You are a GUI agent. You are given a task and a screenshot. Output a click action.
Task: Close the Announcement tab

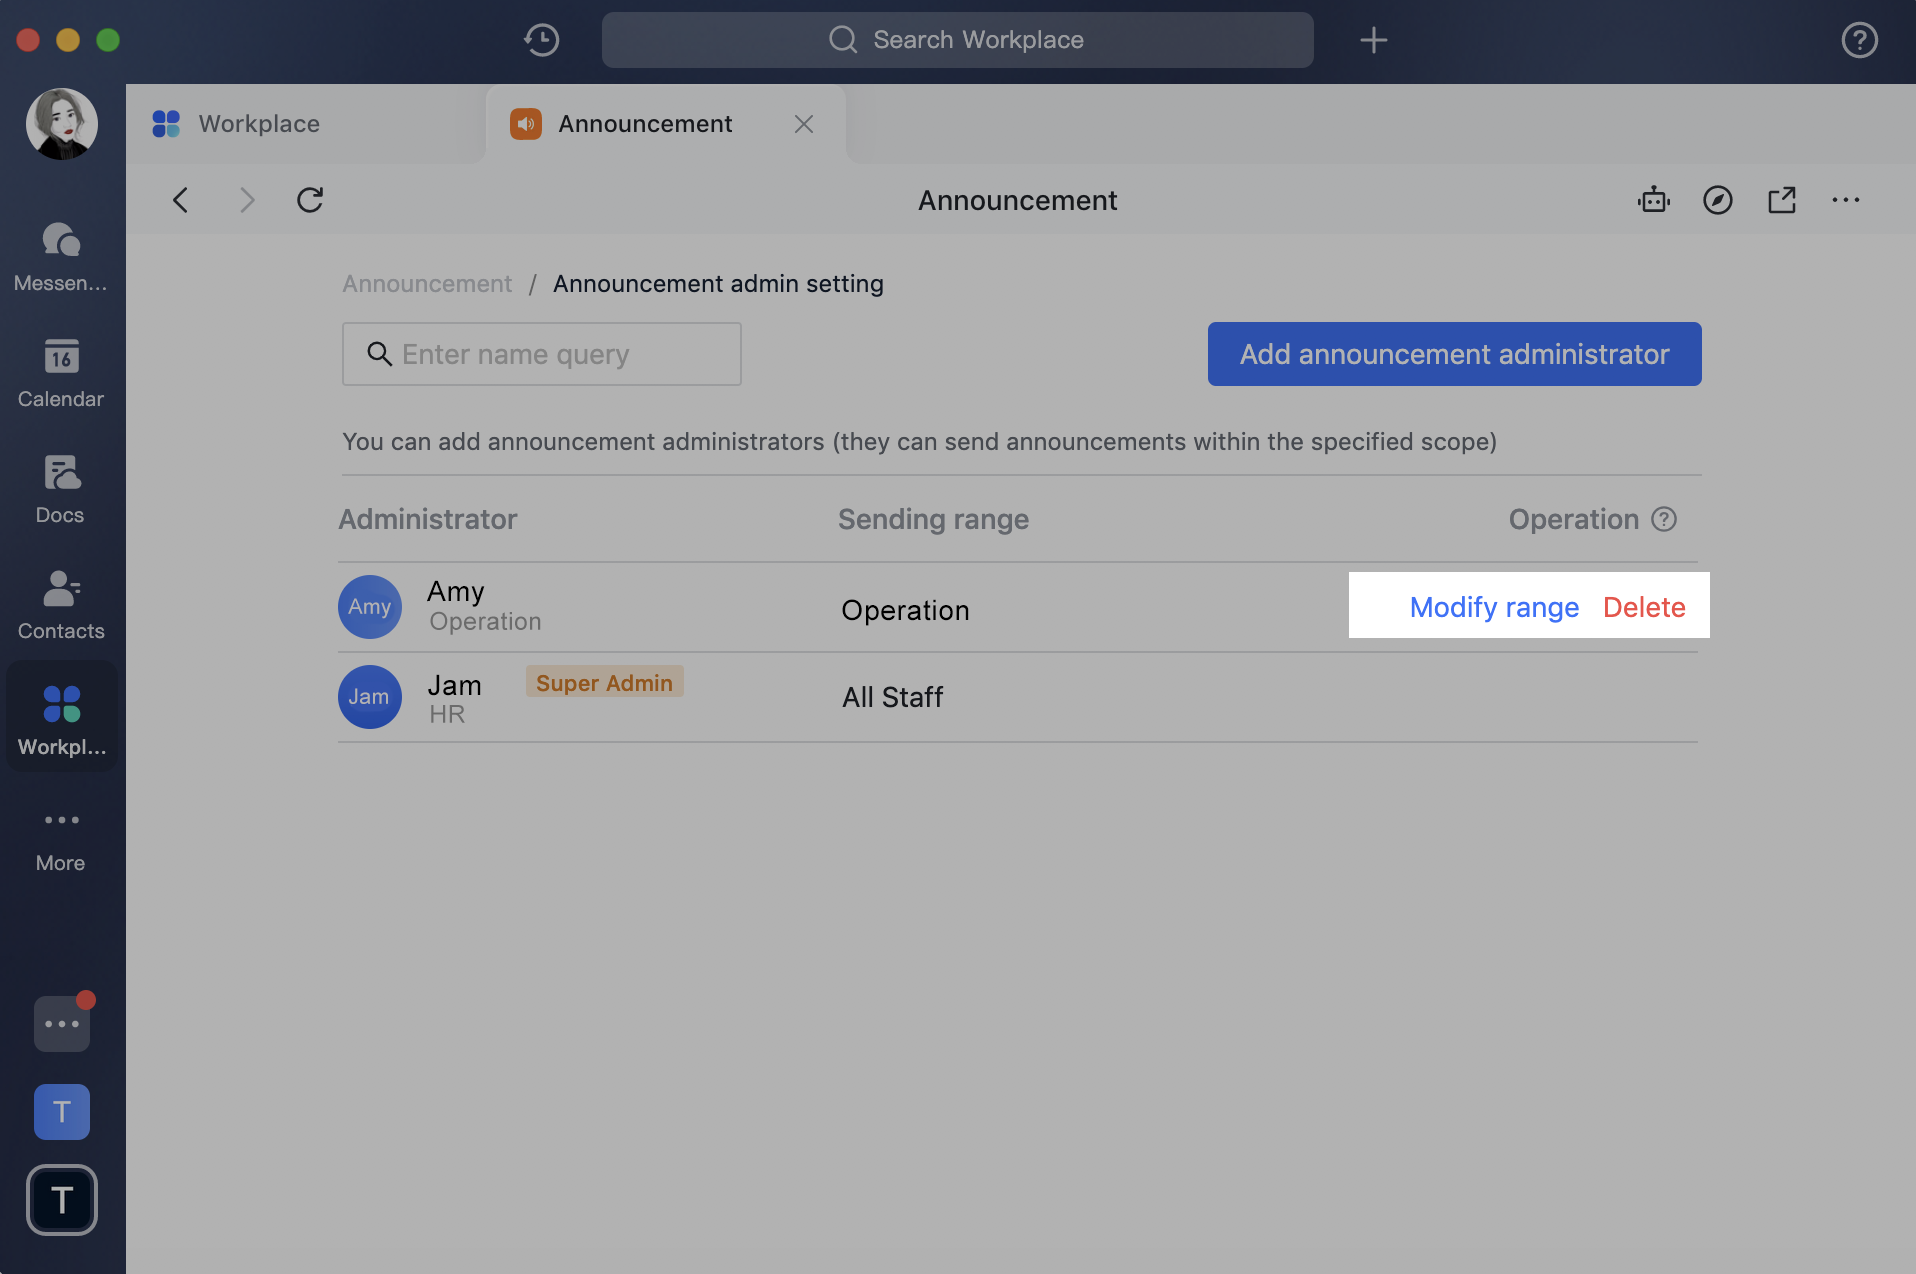[804, 124]
